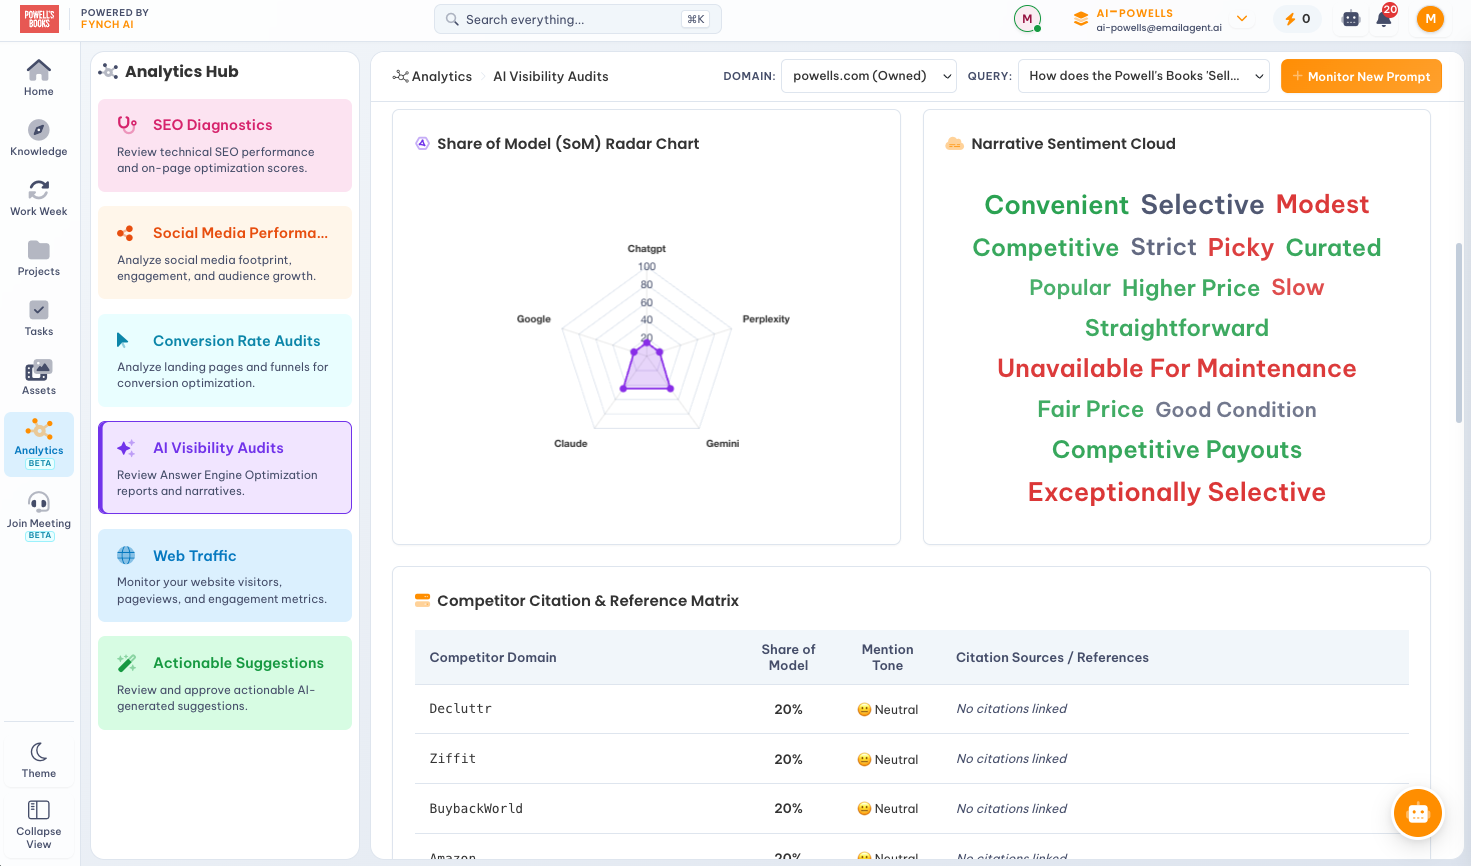Viewport: 1471px width, 866px height.
Task: Click Exceptionally Selective in sentiment cloud
Action: 1177,492
